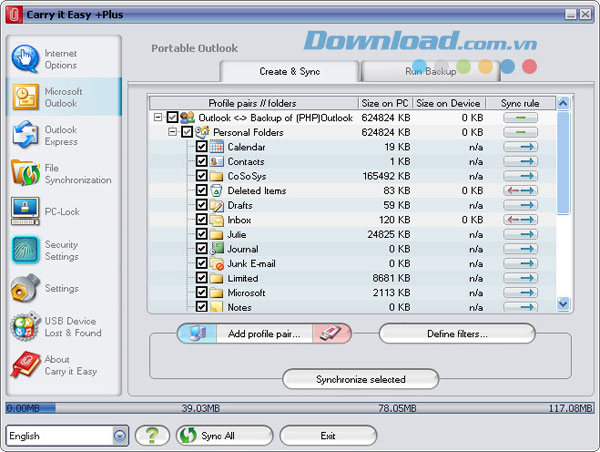
Task: Click the Exit button
Action: (328, 436)
